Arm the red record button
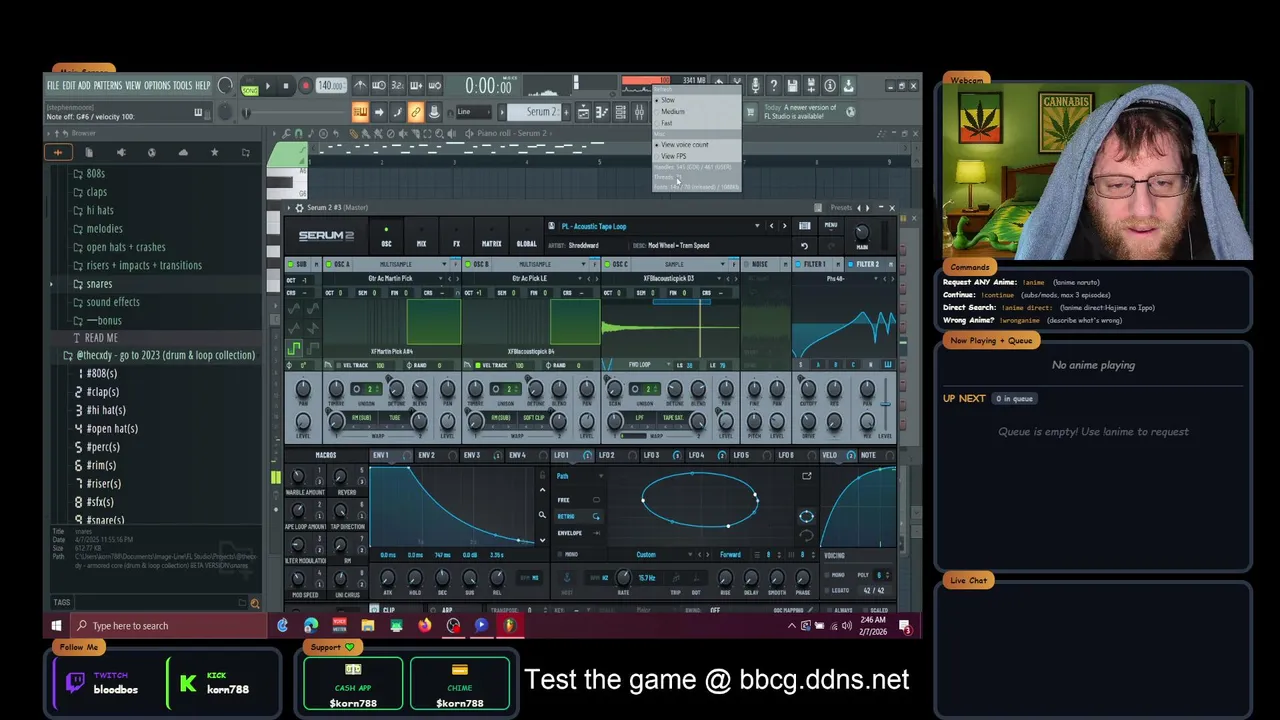This screenshot has width=1280, height=720. [x=305, y=86]
